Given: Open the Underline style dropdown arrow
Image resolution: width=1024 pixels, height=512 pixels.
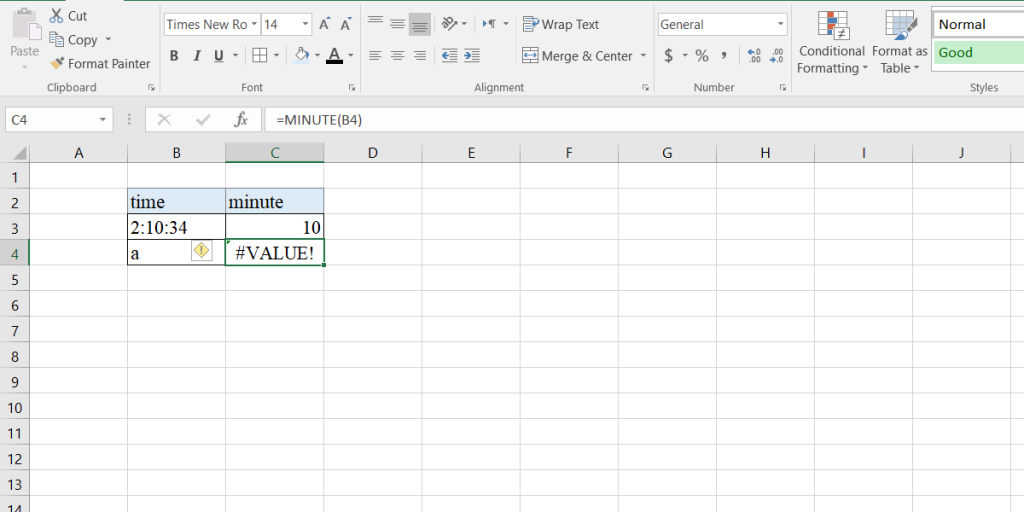Looking at the screenshot, I should [235, 56].
